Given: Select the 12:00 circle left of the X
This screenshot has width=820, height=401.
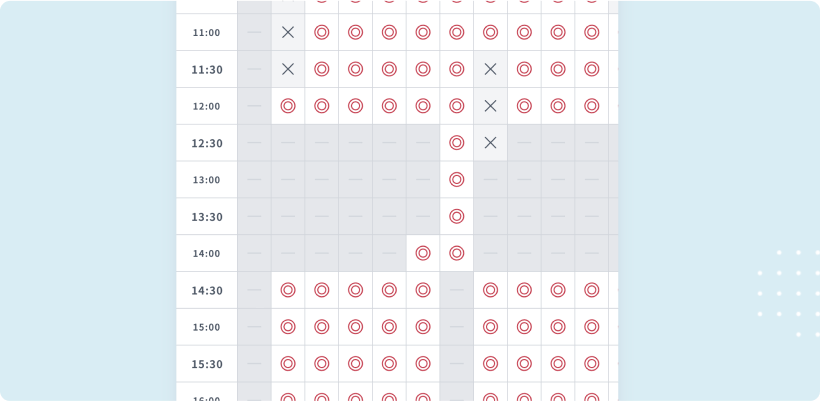Looking at the screenshot, I should click(x=457, y=106).
